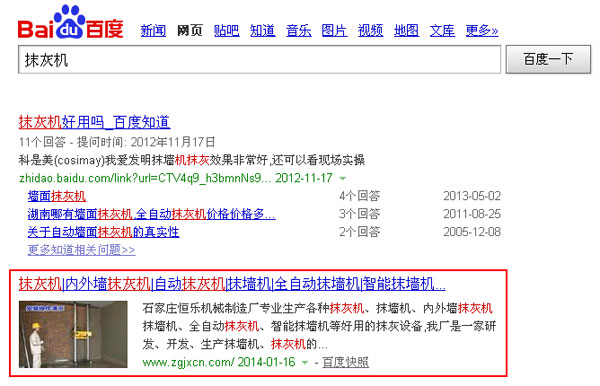Go to the 音乐 music tab
The width and height of the screenshot is (600, 386).
click(x=298, y=31)
